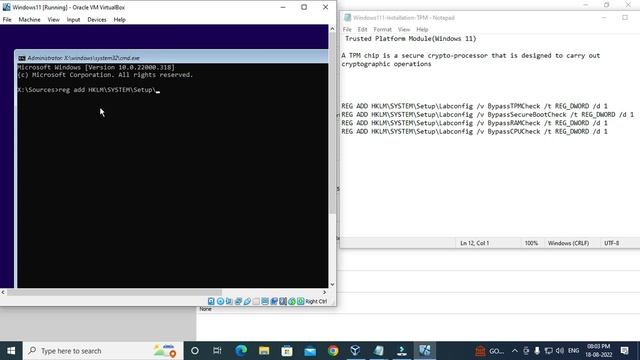Open the volume control in system tray
The width and height of the screenshot is (640, 360).
560,351
